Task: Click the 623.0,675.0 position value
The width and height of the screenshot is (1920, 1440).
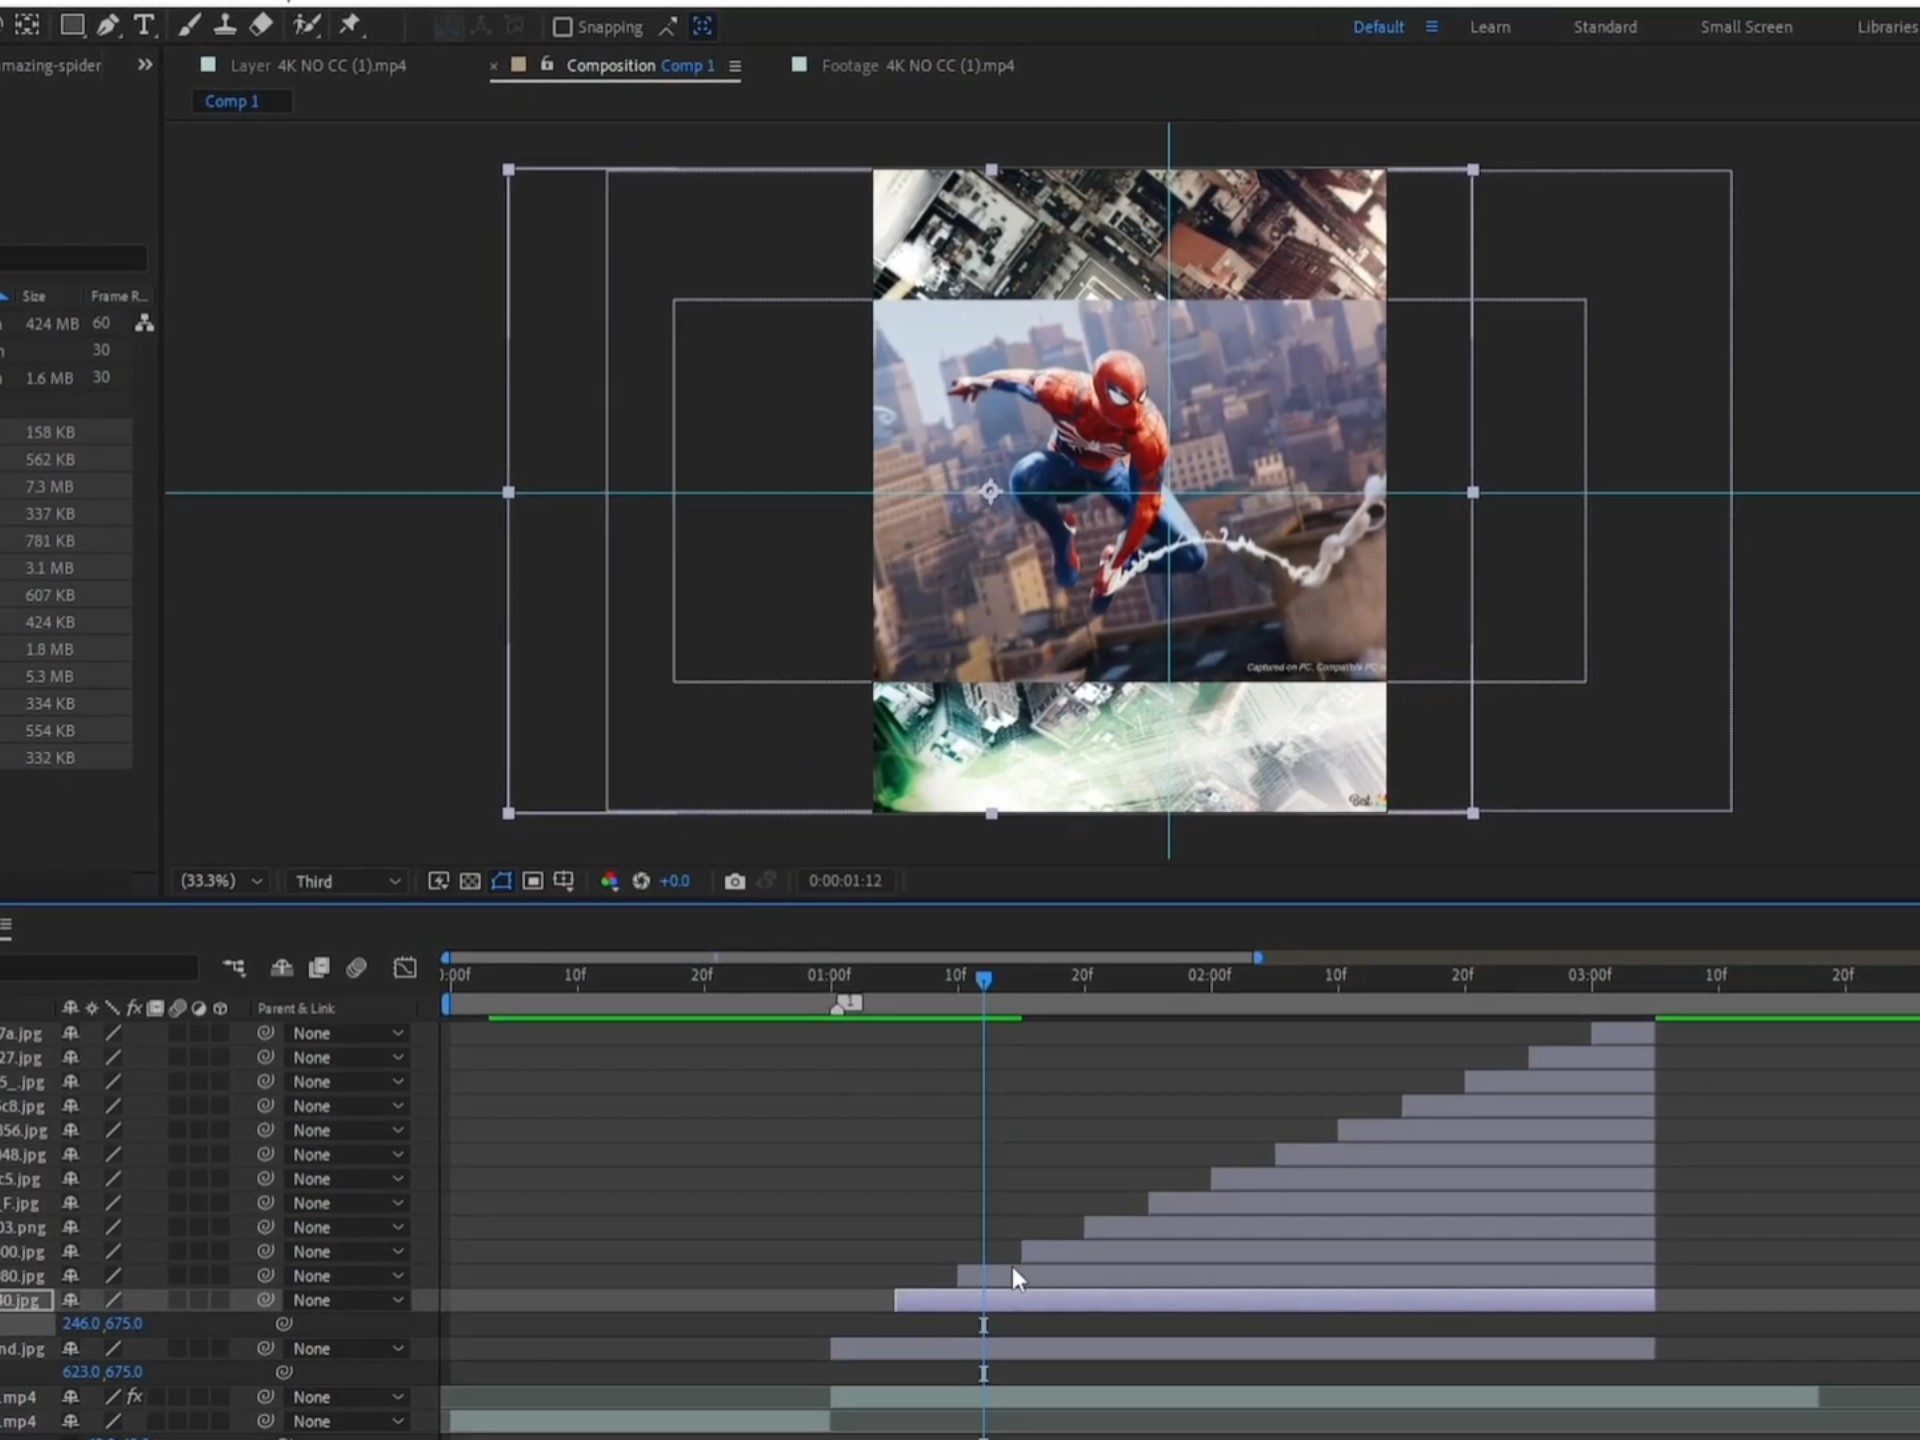Action: pos(102,1372)
